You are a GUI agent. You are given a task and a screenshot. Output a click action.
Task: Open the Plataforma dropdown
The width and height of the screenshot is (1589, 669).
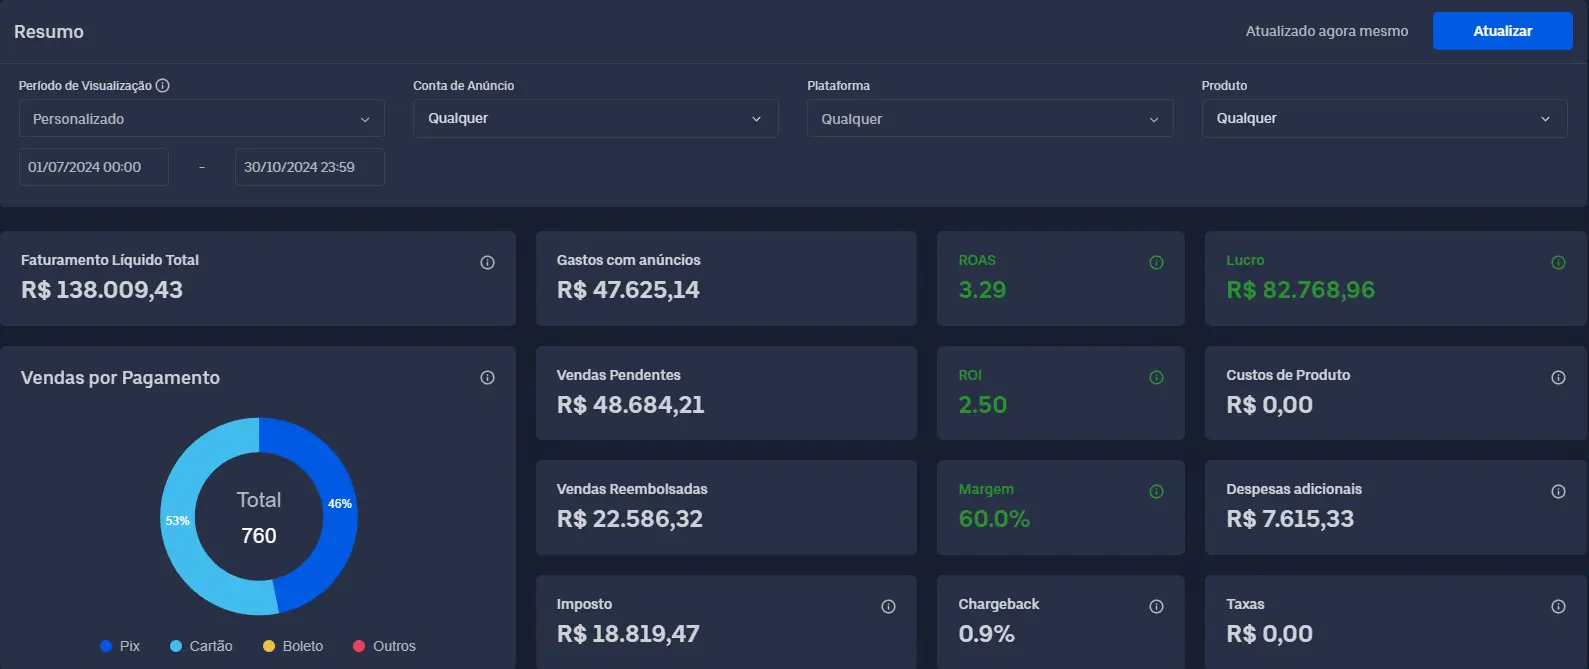click(x=989, y=119)
